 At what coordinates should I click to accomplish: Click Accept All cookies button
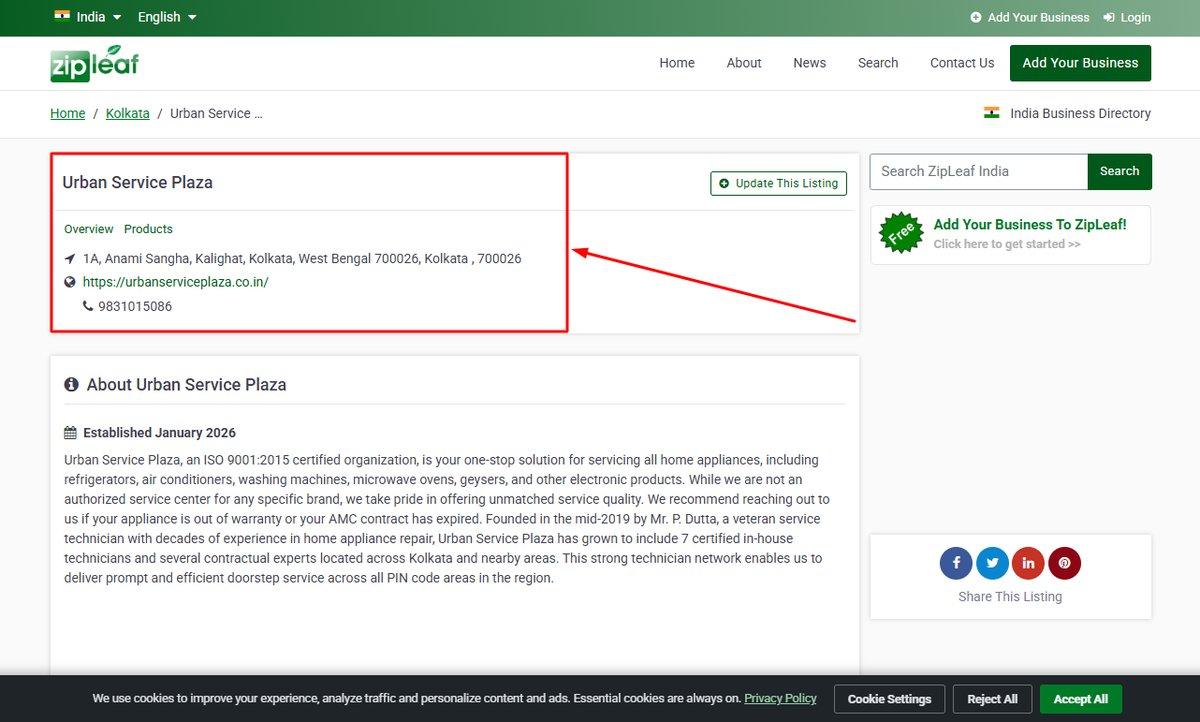1081,699
